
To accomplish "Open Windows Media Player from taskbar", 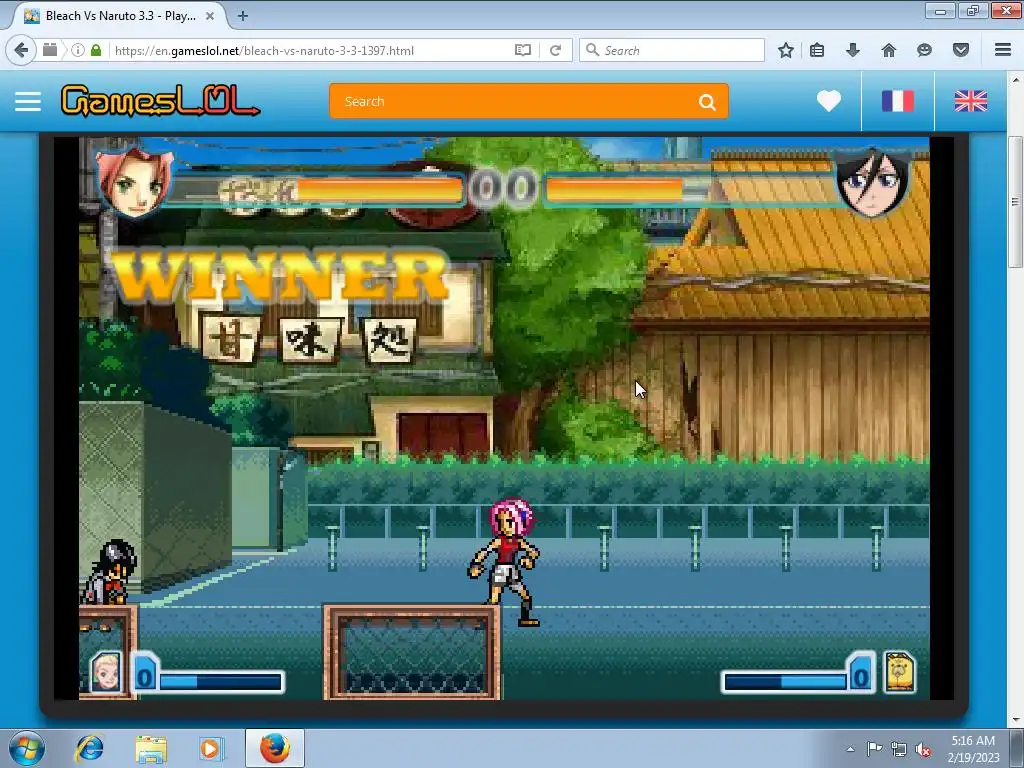I will tap(211, 748).
